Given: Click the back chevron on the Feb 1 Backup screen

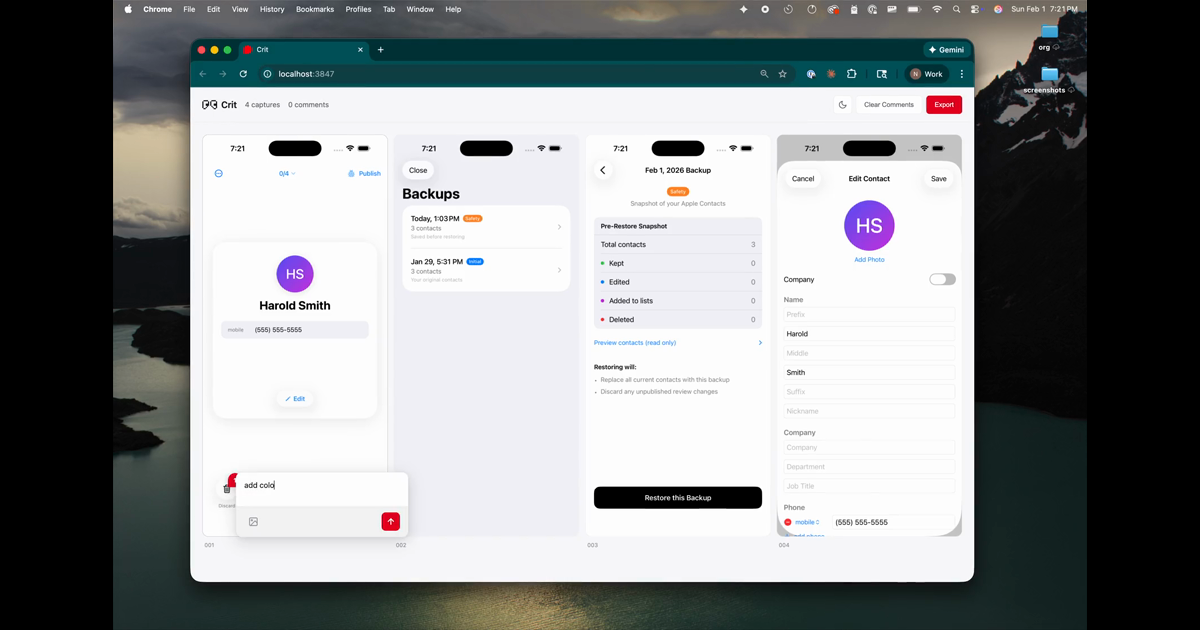Looking at the screenshot, I should click(604, 170).
